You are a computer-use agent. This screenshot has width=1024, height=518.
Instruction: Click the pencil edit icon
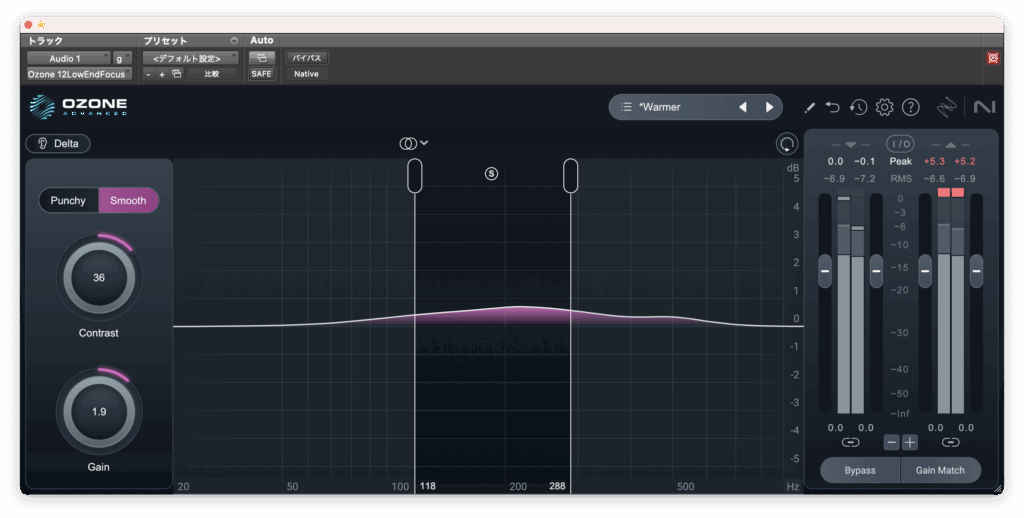pos(809,107)
